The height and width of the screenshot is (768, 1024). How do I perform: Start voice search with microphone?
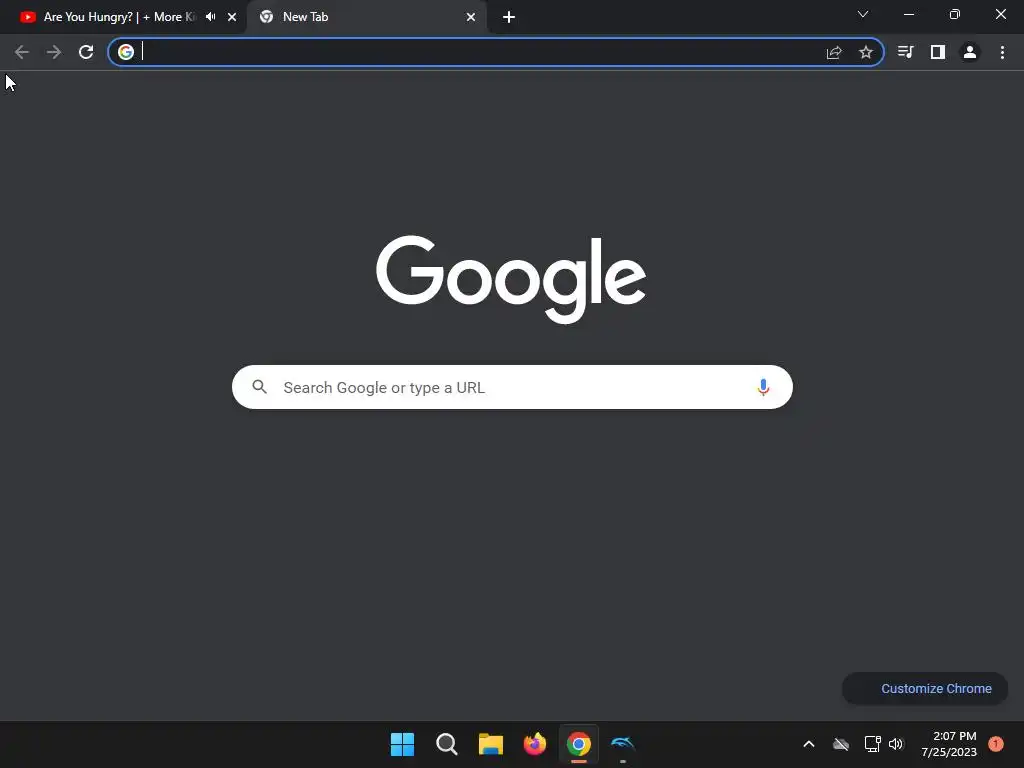tap(763, 387)
